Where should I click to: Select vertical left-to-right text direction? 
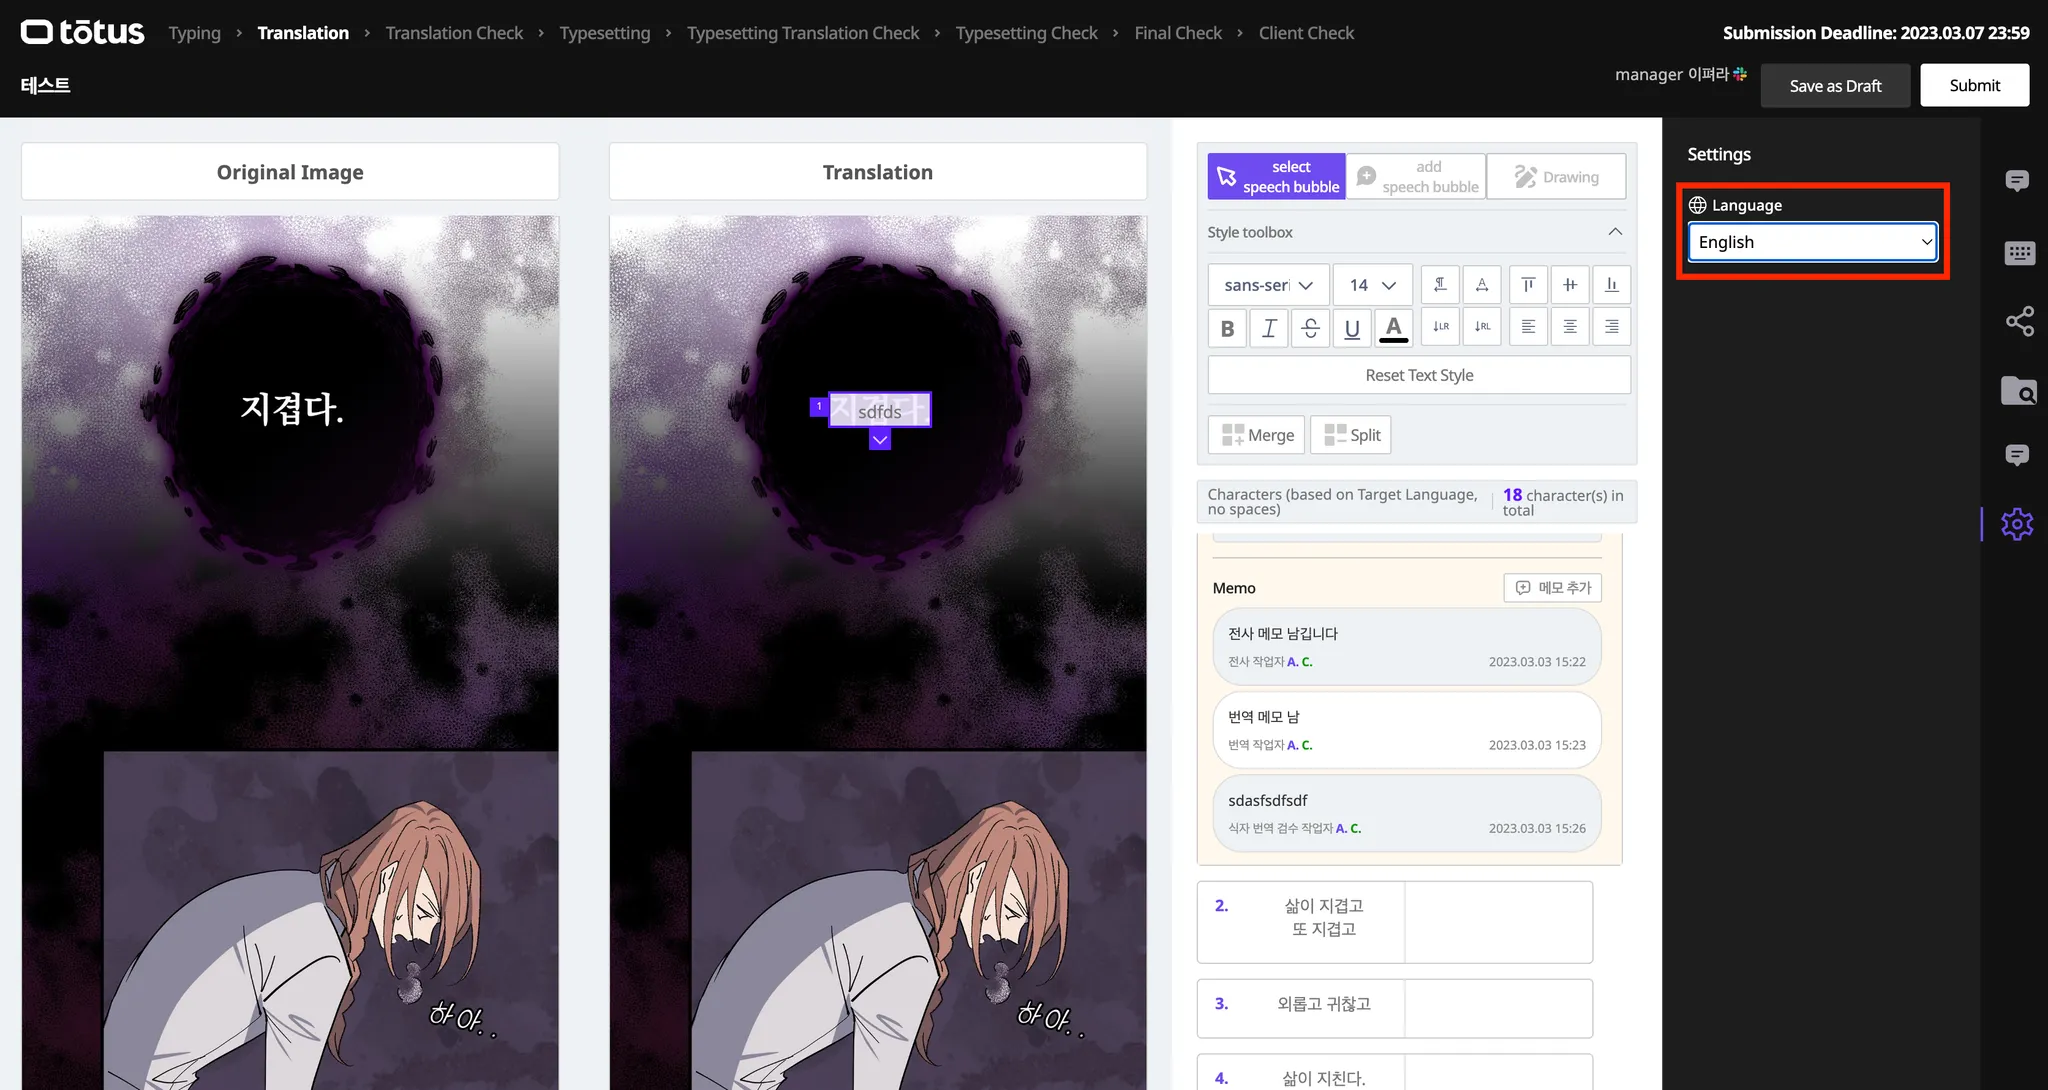pos(1440,327)
